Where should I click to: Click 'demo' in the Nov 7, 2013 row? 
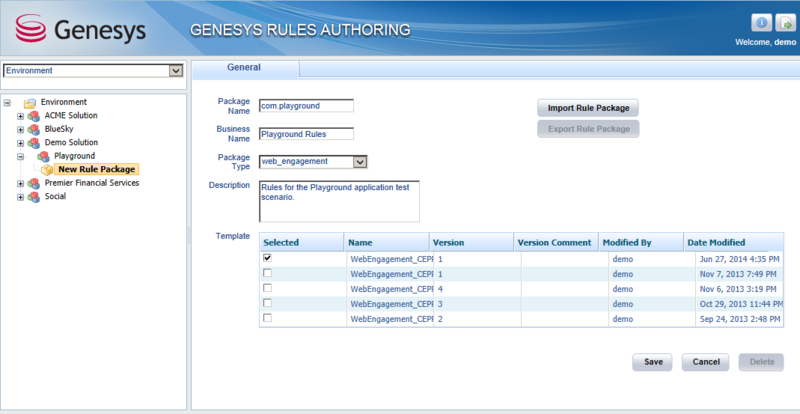[x=623, y=274]
